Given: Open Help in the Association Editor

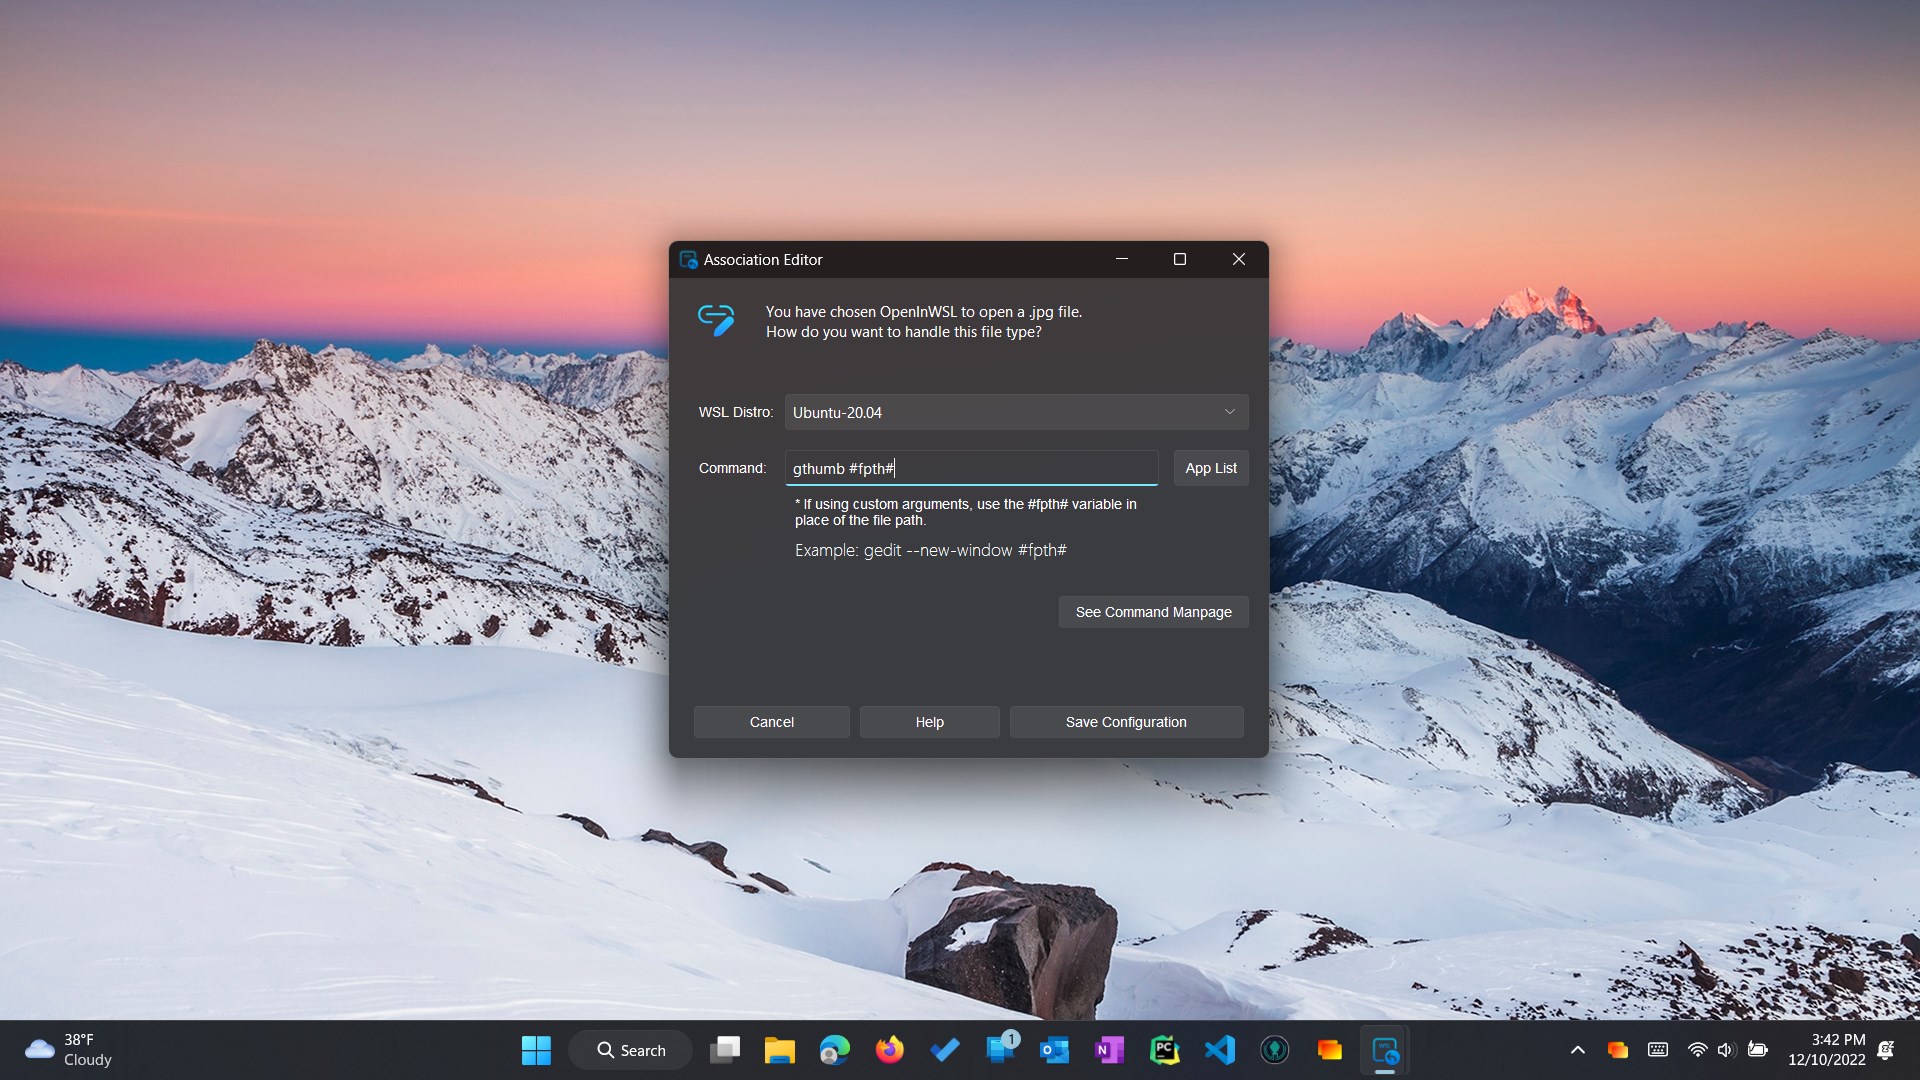Looking at the screenshot, I should [929, 722].
